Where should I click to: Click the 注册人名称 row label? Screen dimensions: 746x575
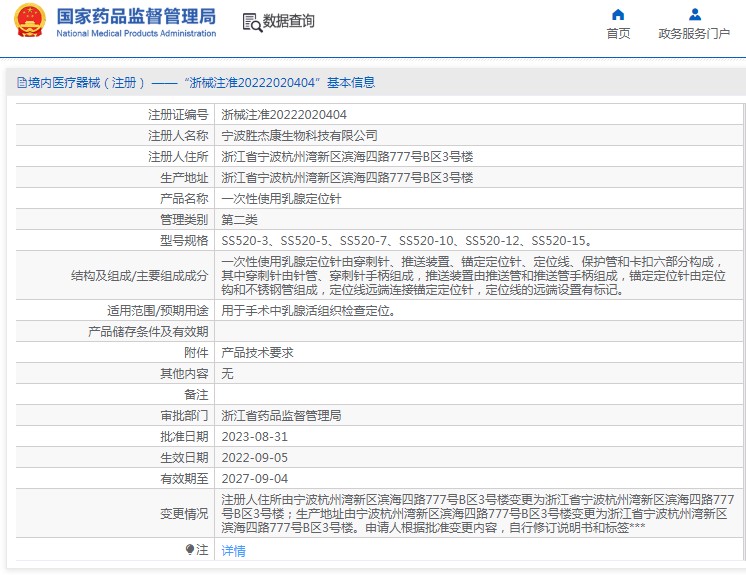(178, 136)
